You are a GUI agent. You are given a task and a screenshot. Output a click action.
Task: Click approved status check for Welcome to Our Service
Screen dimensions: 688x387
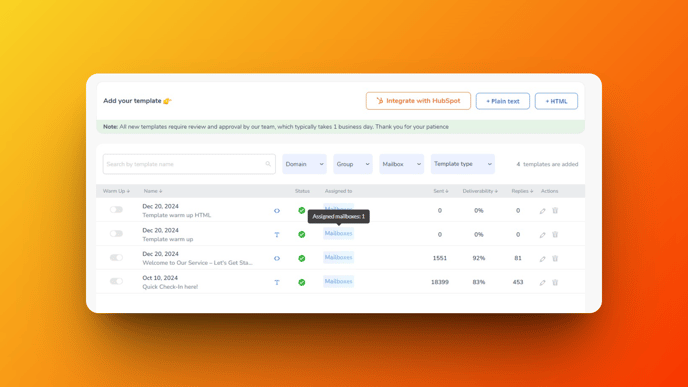point(301,258)
